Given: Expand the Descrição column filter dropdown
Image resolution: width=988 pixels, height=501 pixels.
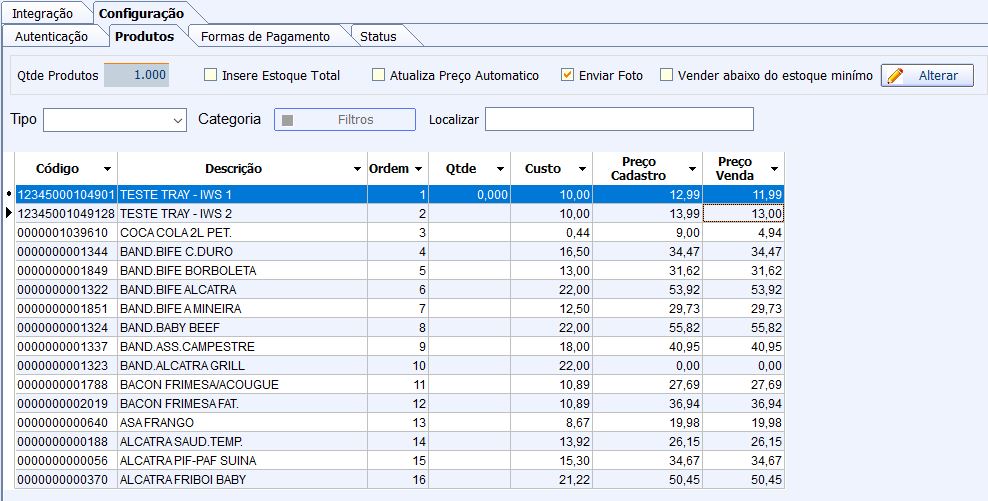Looking at the screenshot, I should pyautogui.click(x=357, y=169).
